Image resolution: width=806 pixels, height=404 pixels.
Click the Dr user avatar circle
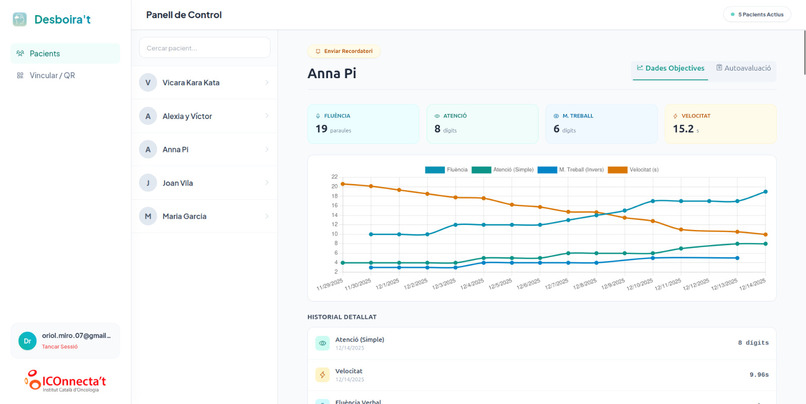(27, 341)
